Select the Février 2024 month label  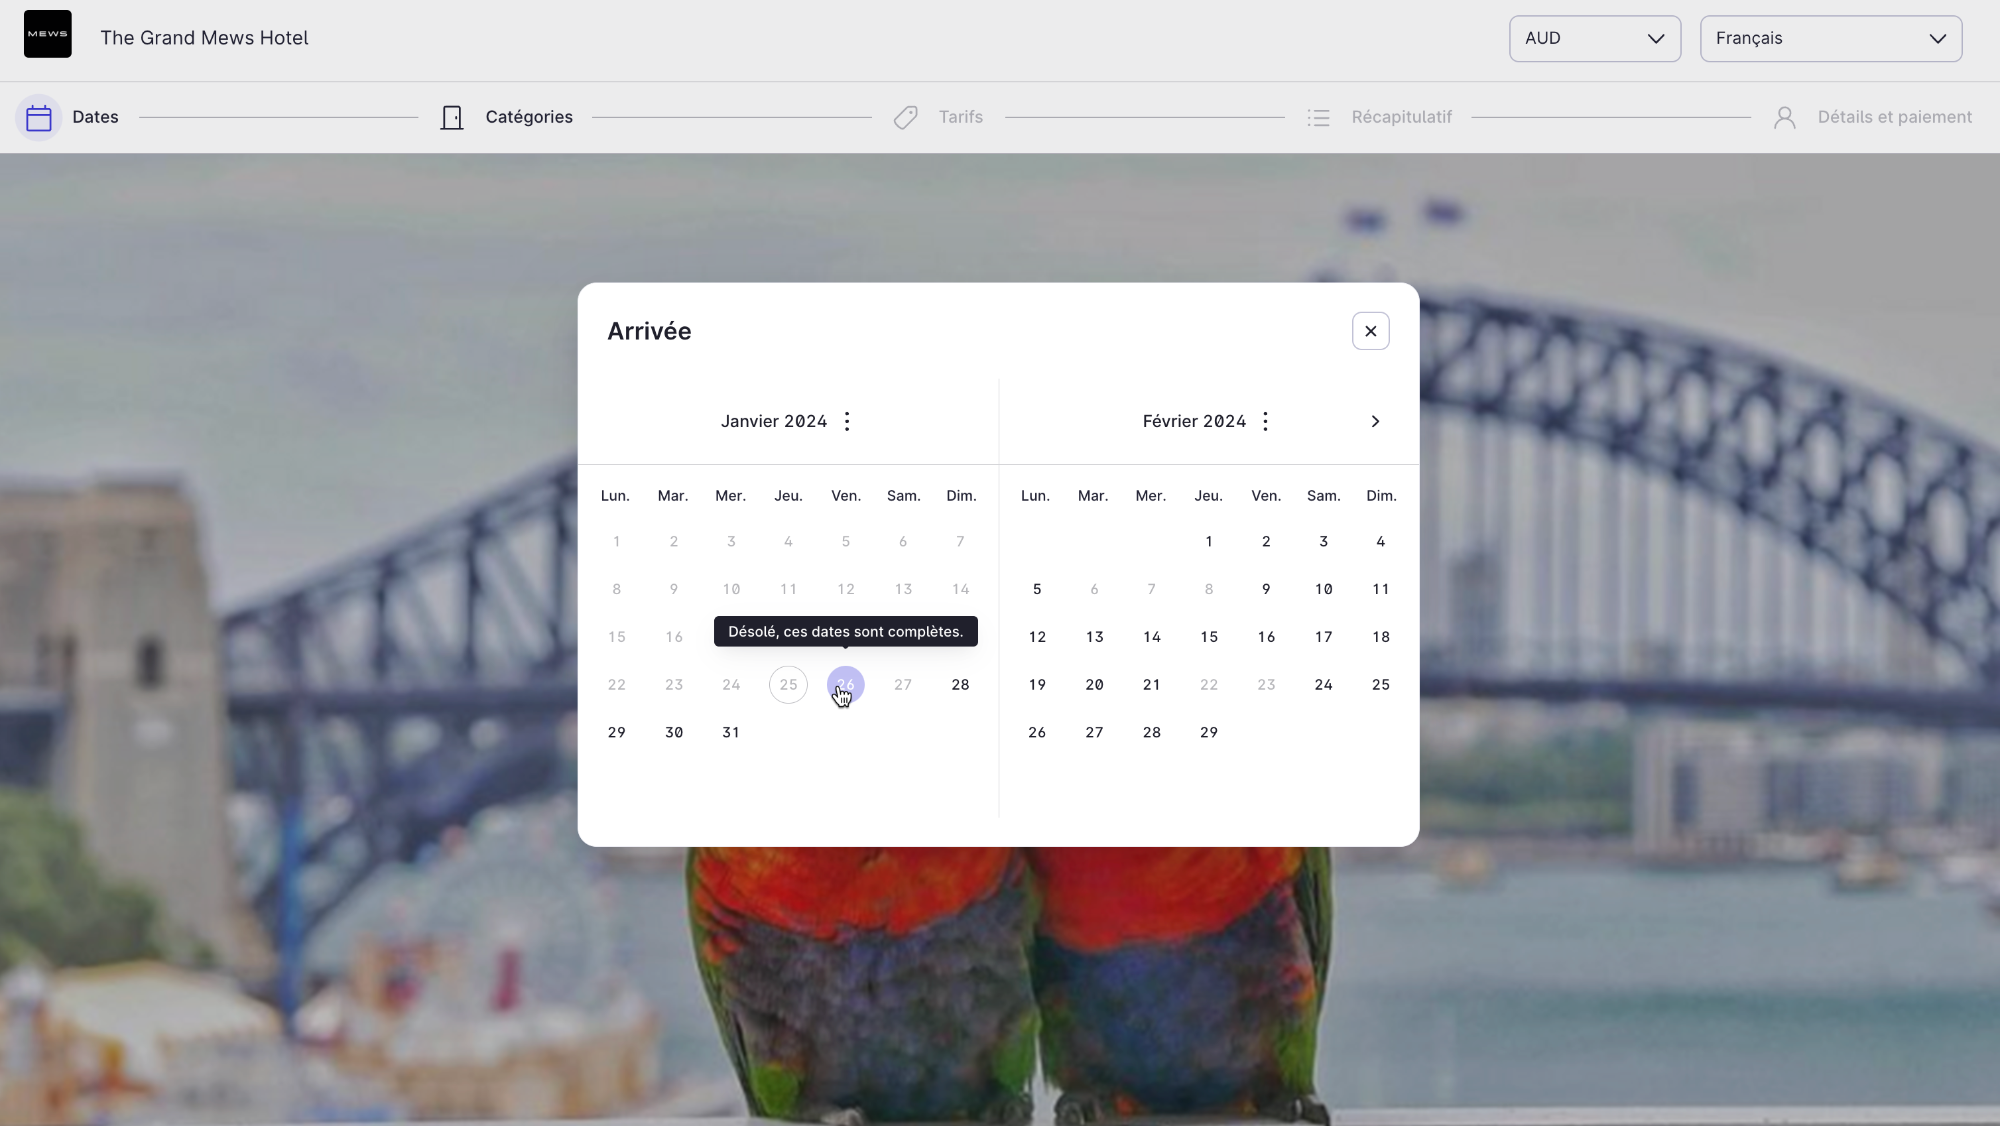pyautogui.click(x=1194, y=421)
